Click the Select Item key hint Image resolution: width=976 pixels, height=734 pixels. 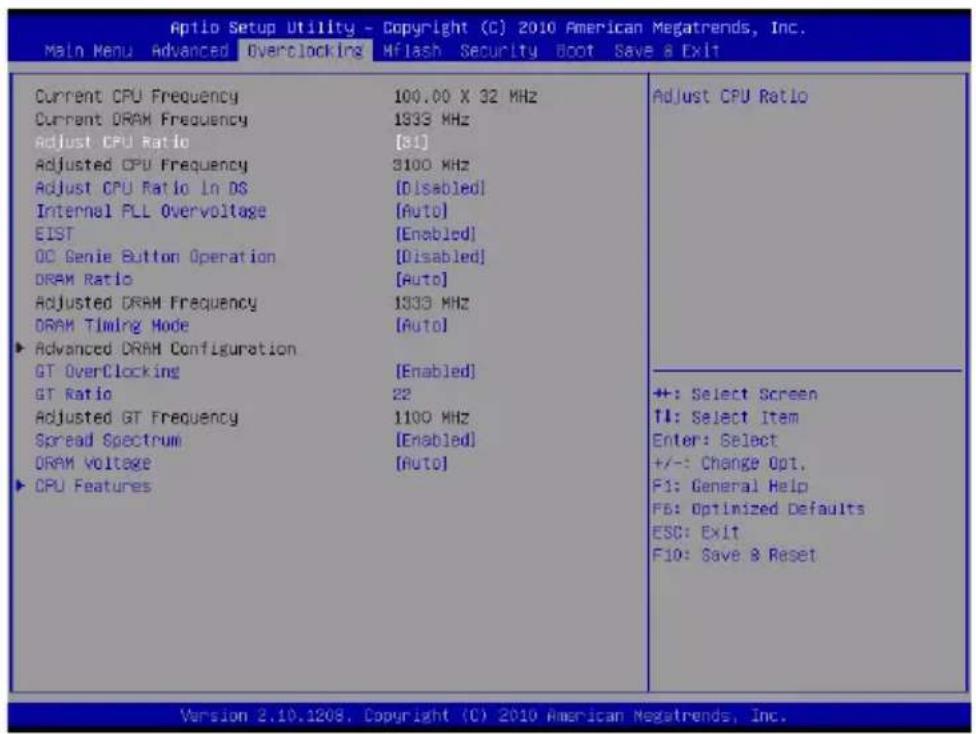(x=725, y=418)
